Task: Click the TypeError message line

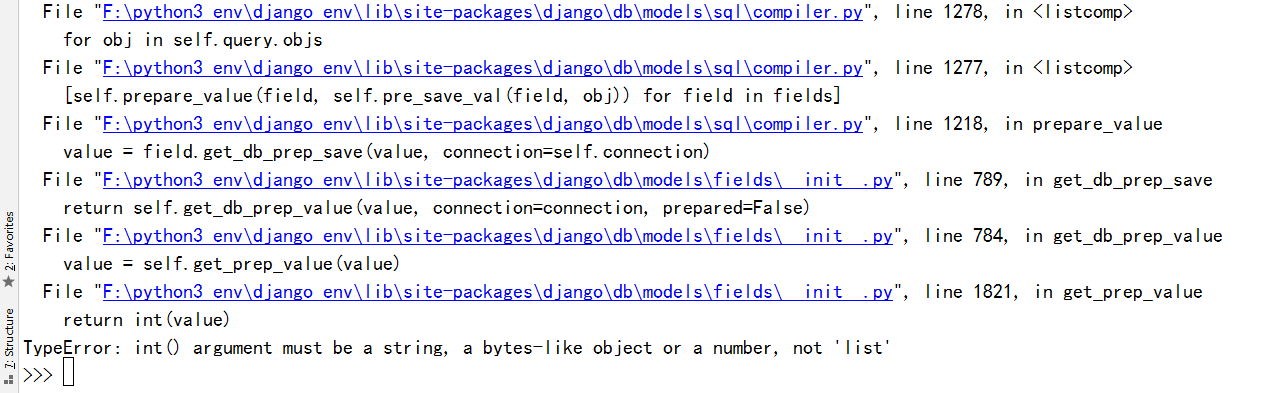Action: coord(457,348)
